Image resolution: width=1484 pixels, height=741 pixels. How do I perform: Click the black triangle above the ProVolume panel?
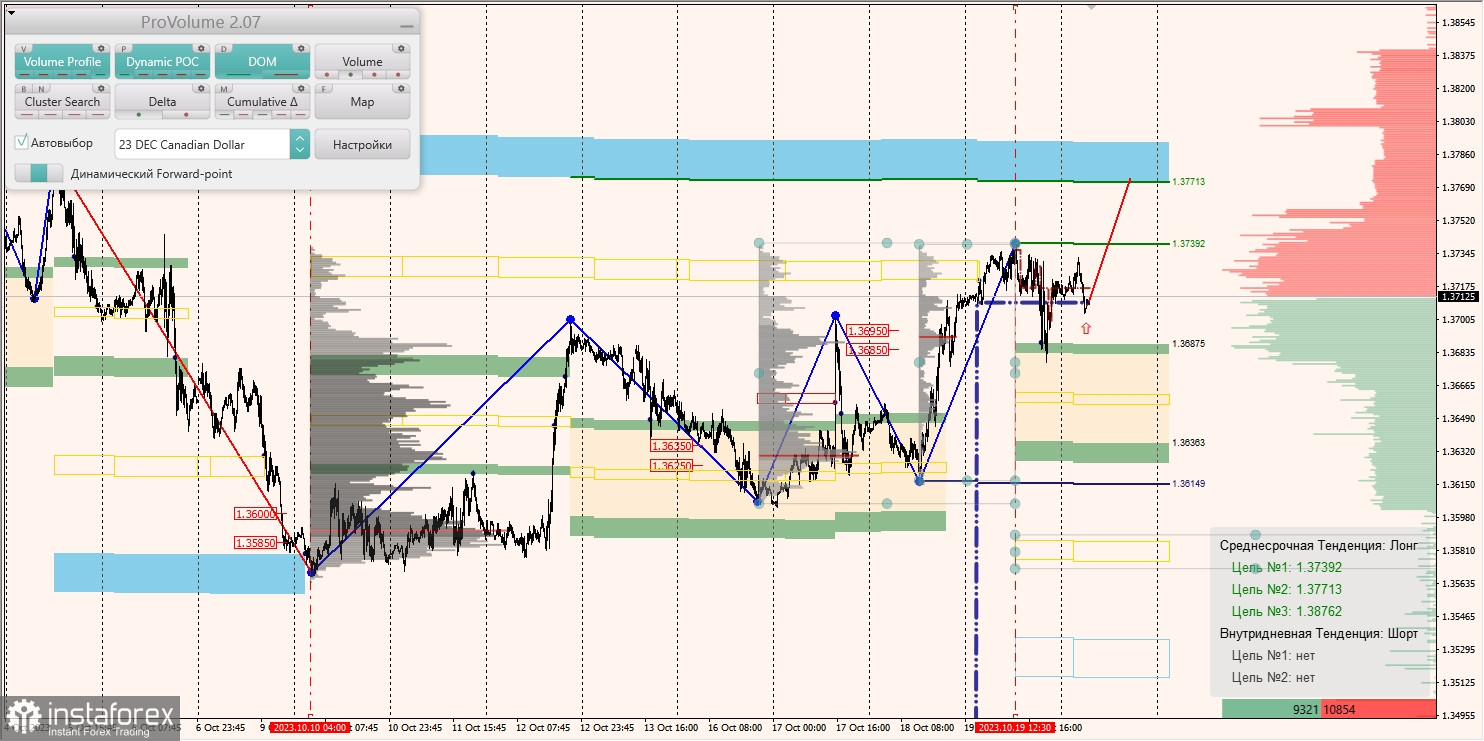coord(11,13)
